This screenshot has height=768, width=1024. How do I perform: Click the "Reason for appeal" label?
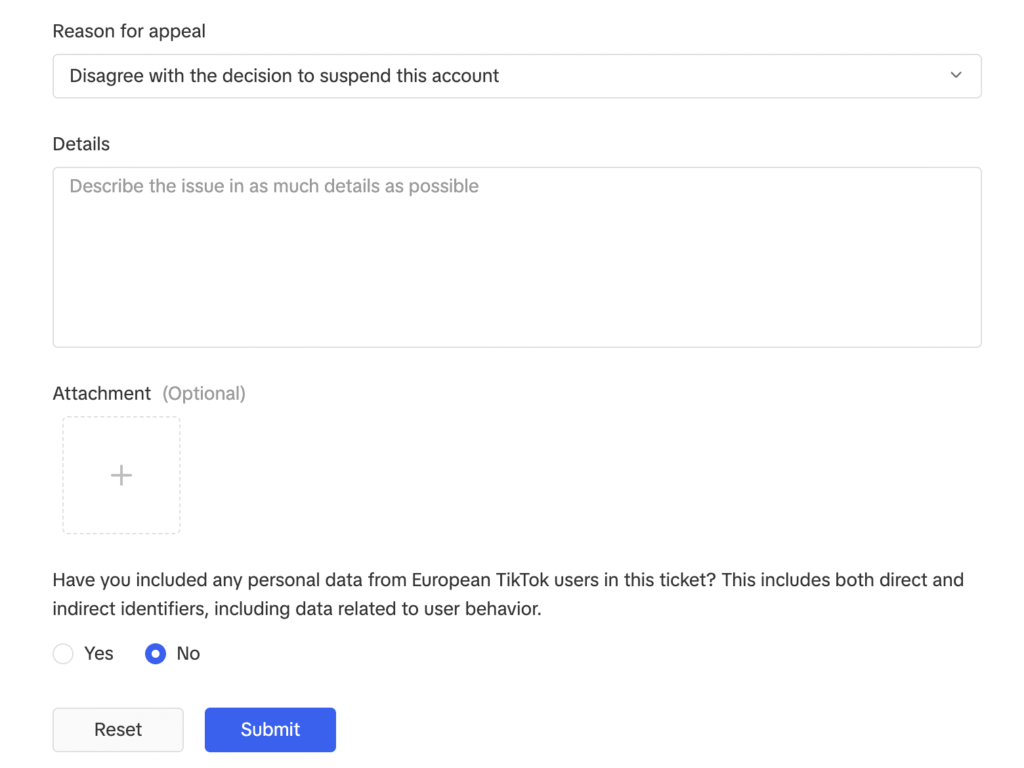(x=129, y=31)
